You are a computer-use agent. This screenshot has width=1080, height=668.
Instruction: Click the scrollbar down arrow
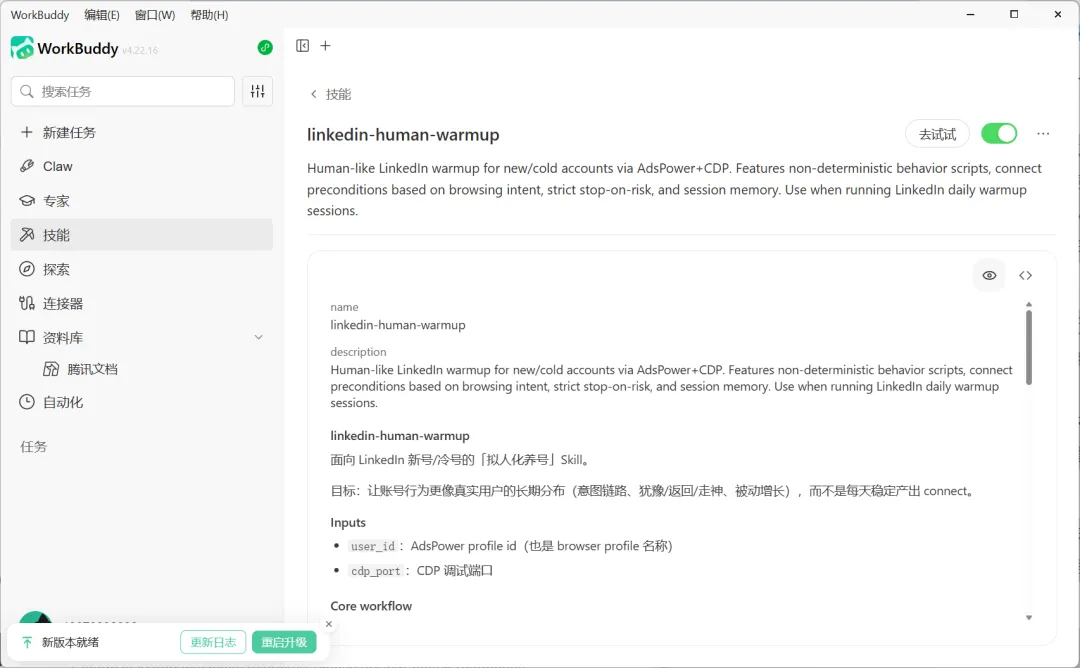tap(1029, 618)
